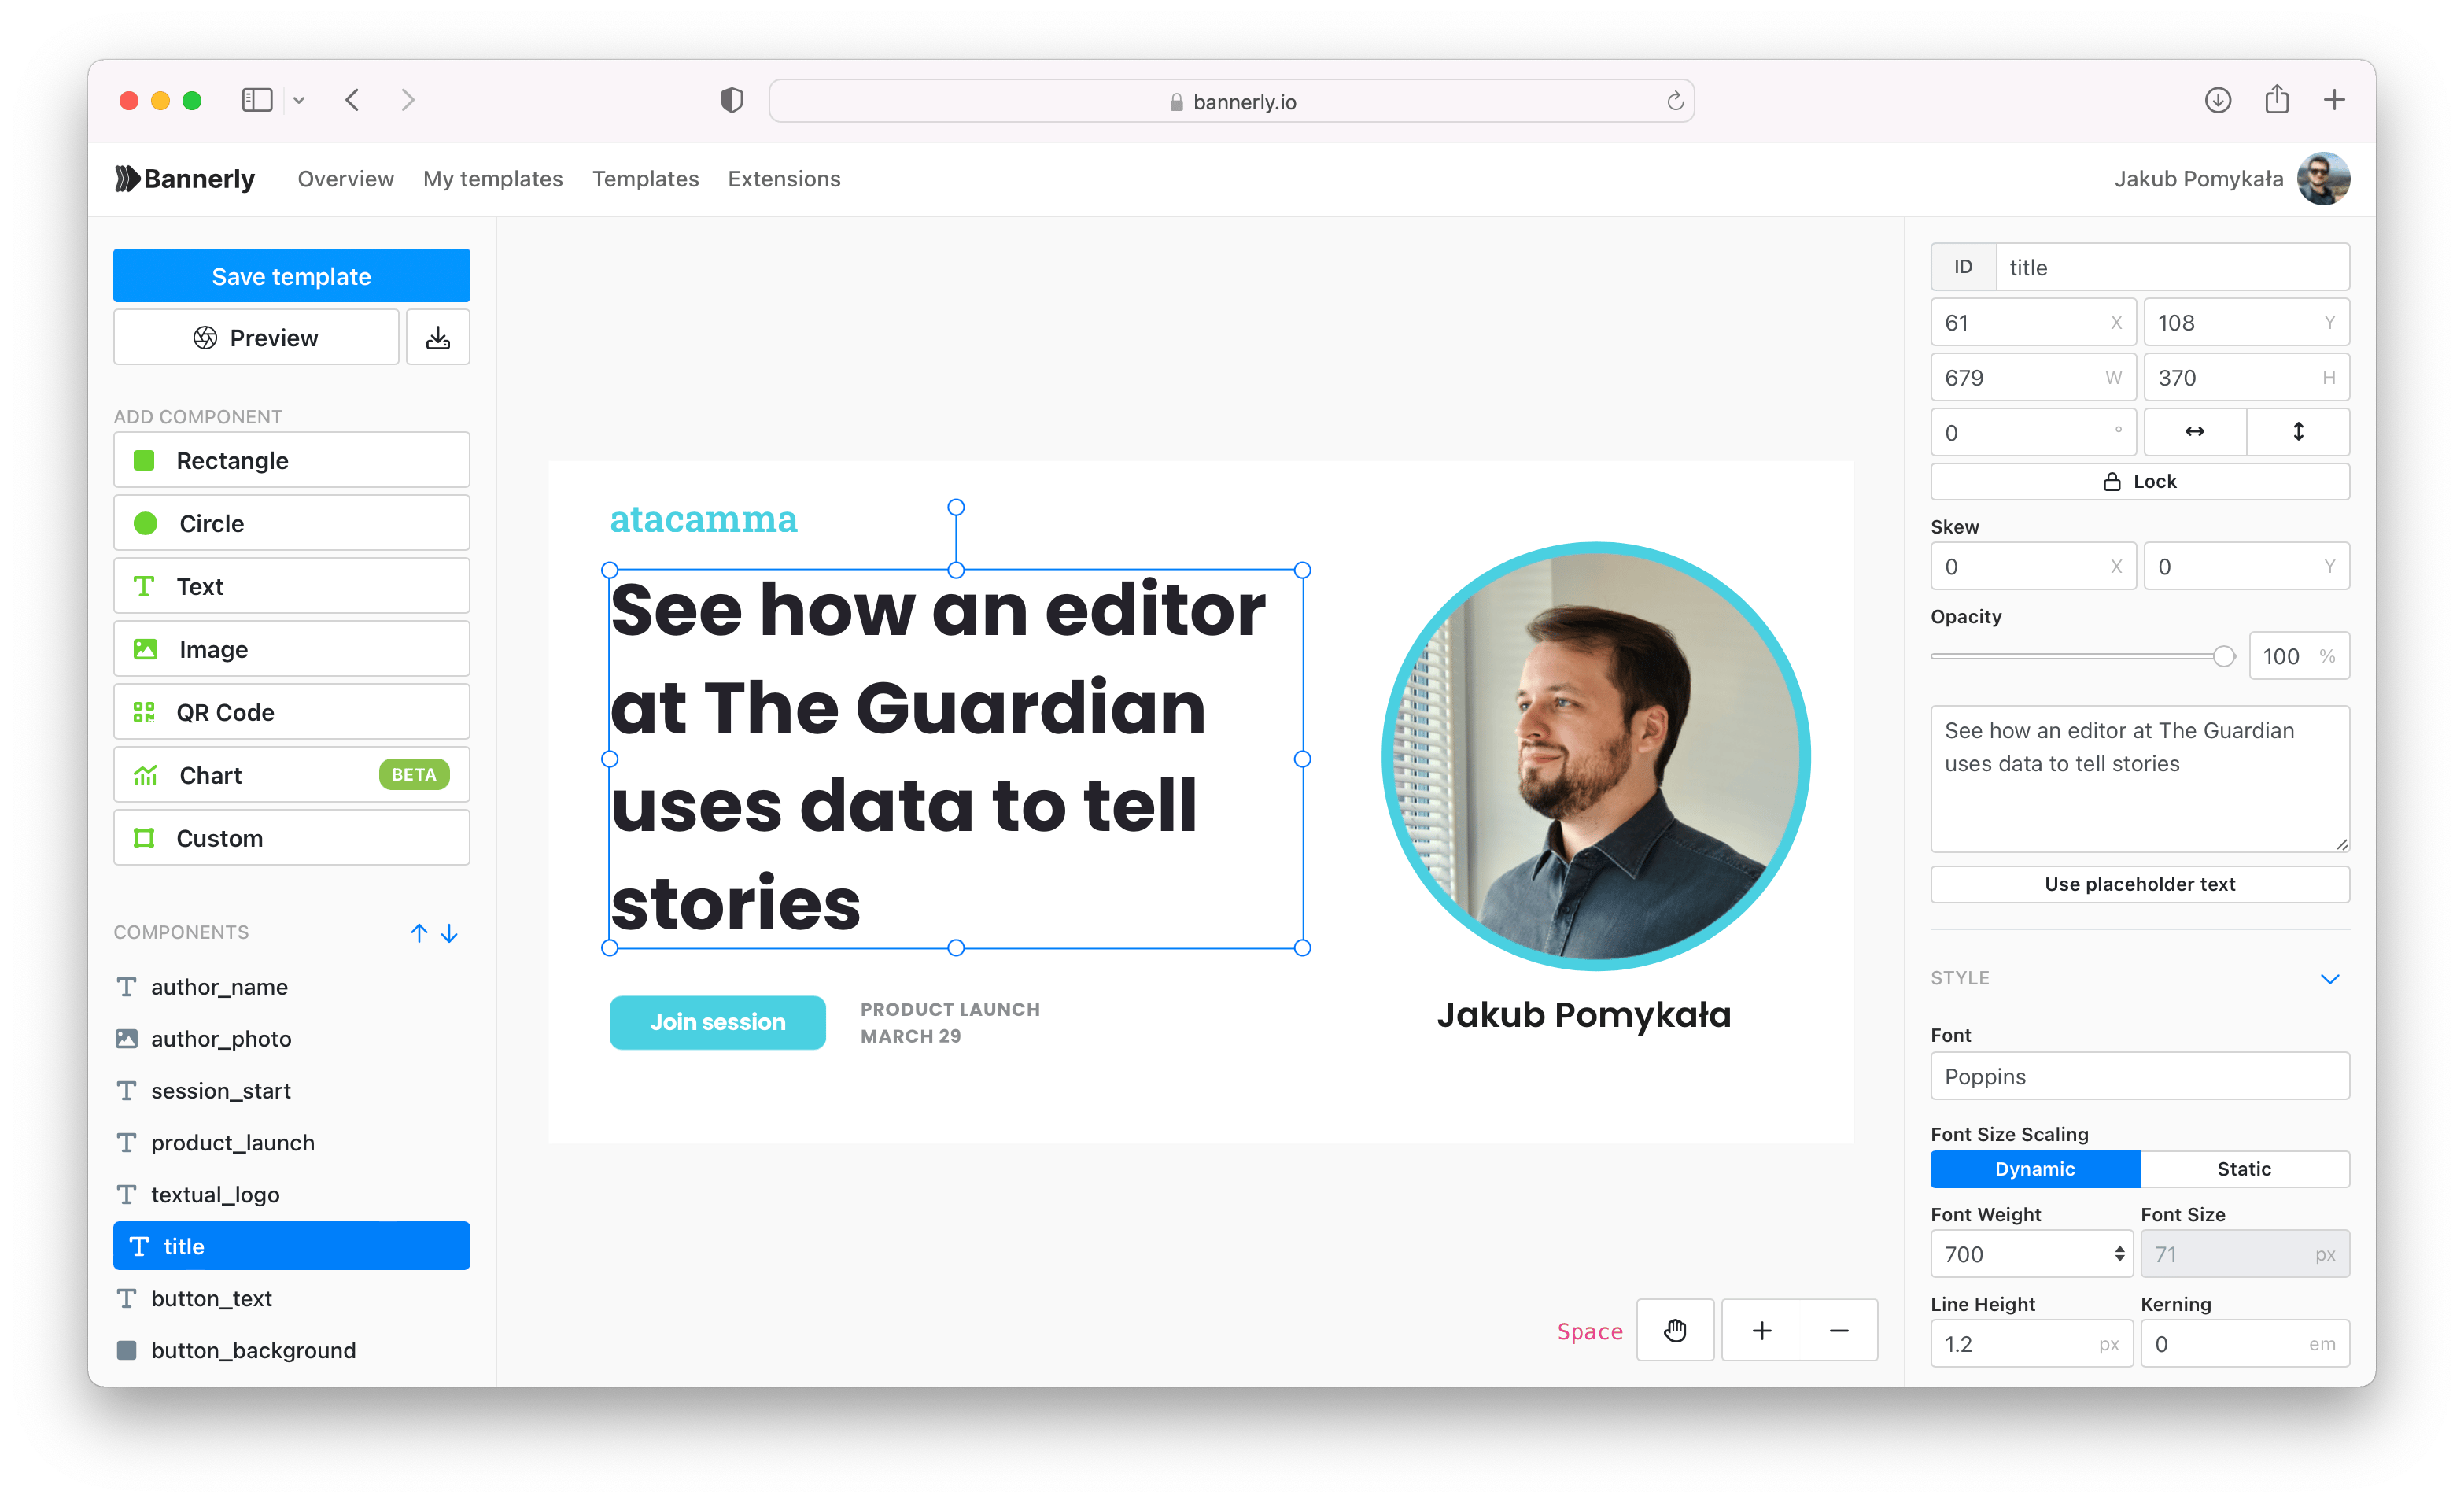Flip horizontally with the horizontal arrows icon
Image resolution: width=2464 pixels, height=1503 pixels.
tap(2195, 432)
